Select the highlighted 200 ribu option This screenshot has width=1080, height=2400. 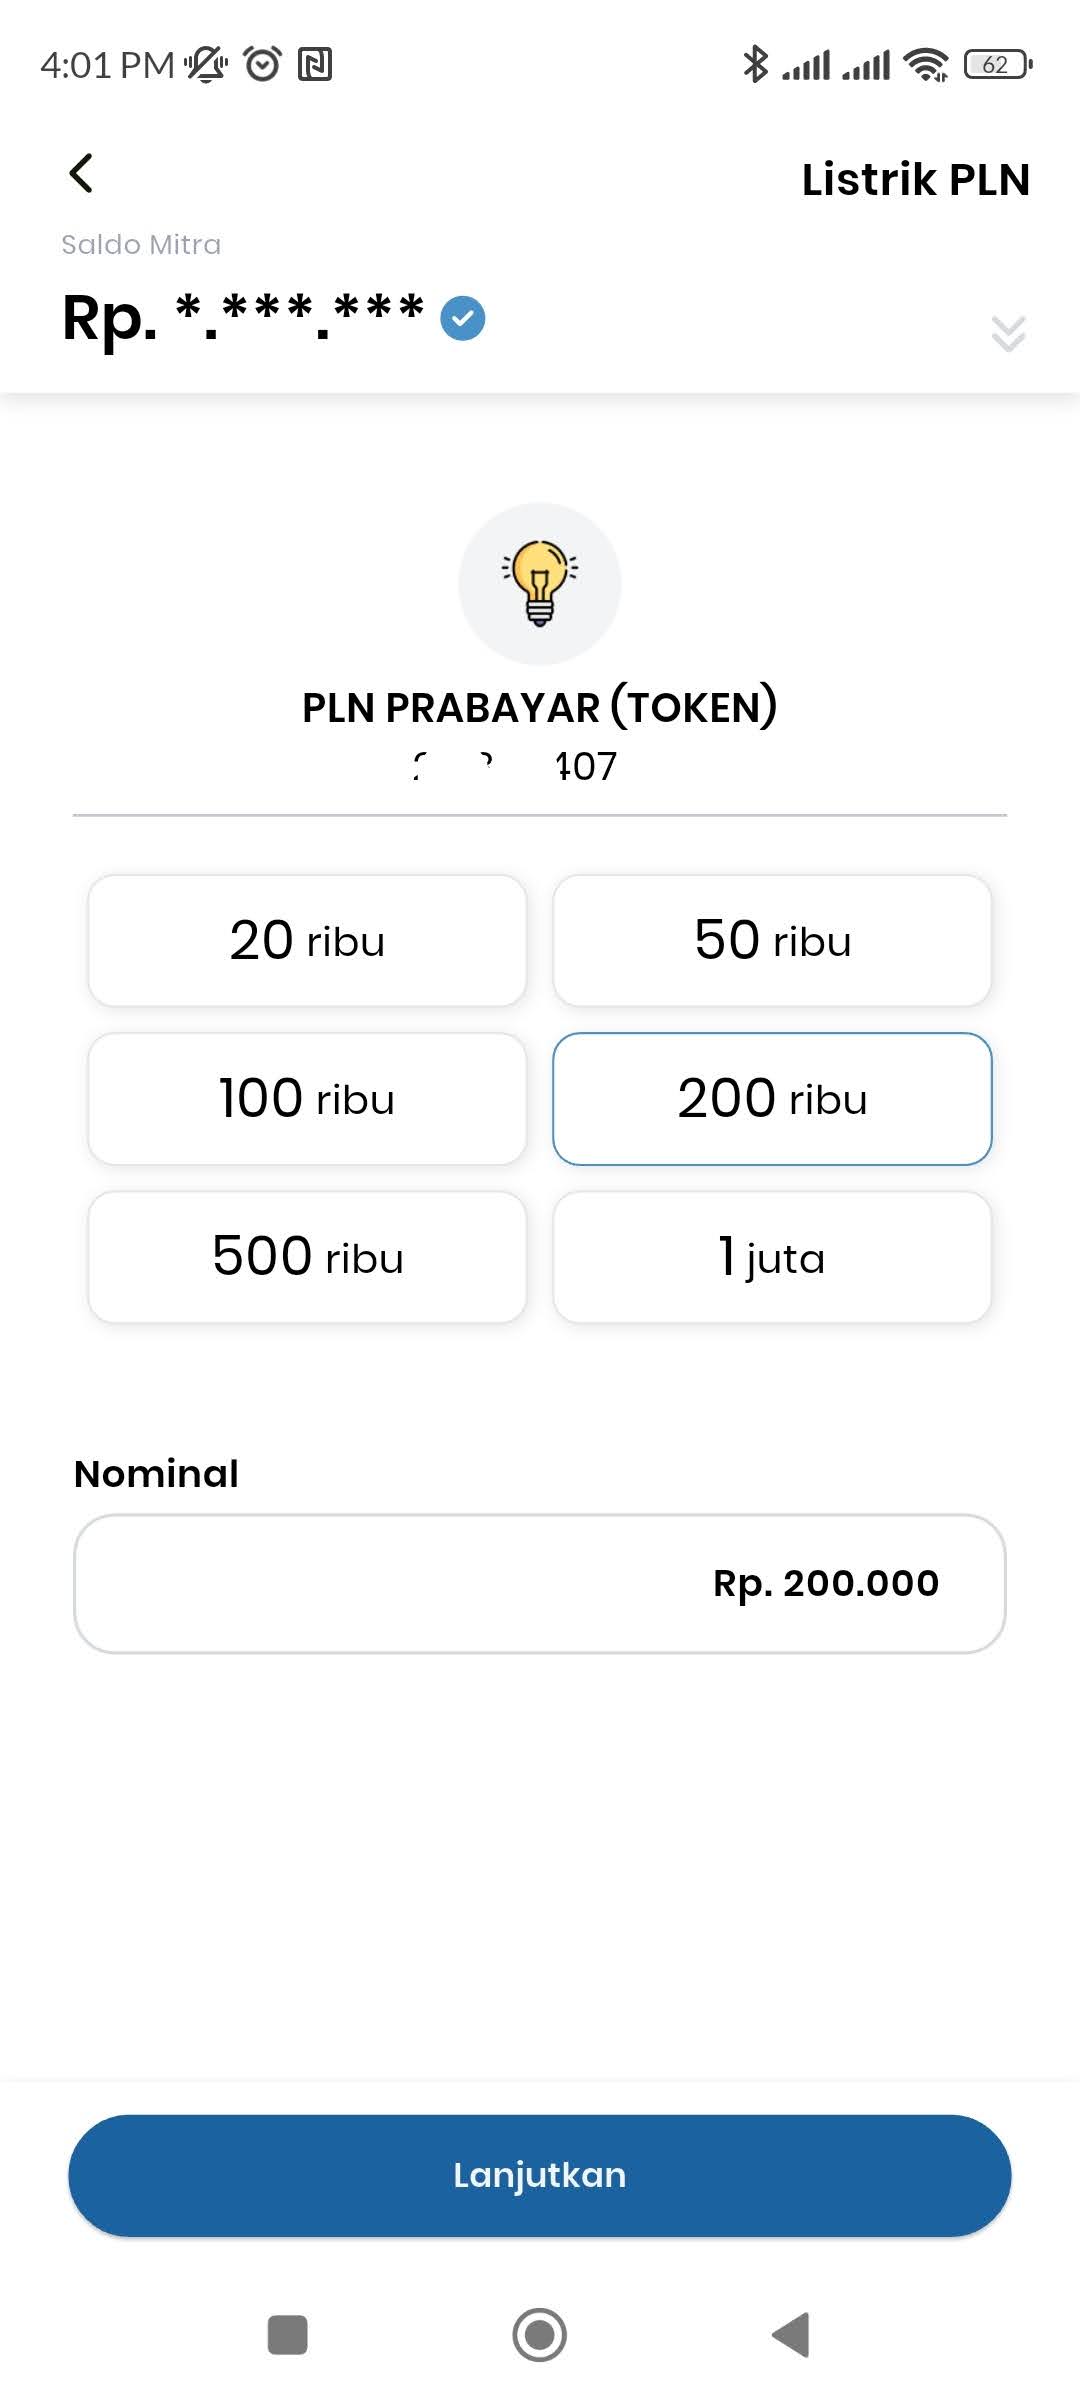pyautogui.click(x=772, y=1099)
